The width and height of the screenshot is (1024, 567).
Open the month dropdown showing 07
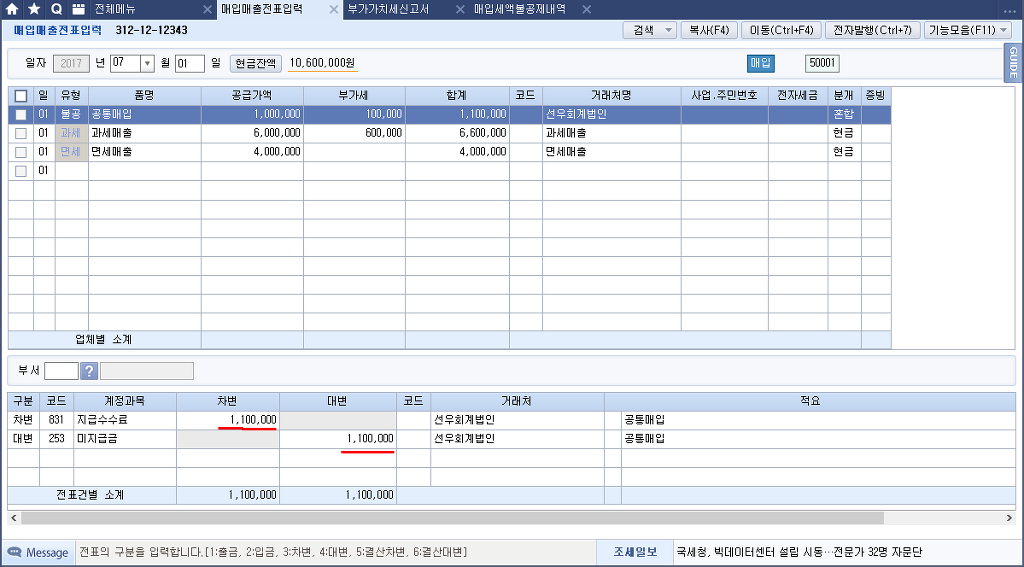[148, 64]
